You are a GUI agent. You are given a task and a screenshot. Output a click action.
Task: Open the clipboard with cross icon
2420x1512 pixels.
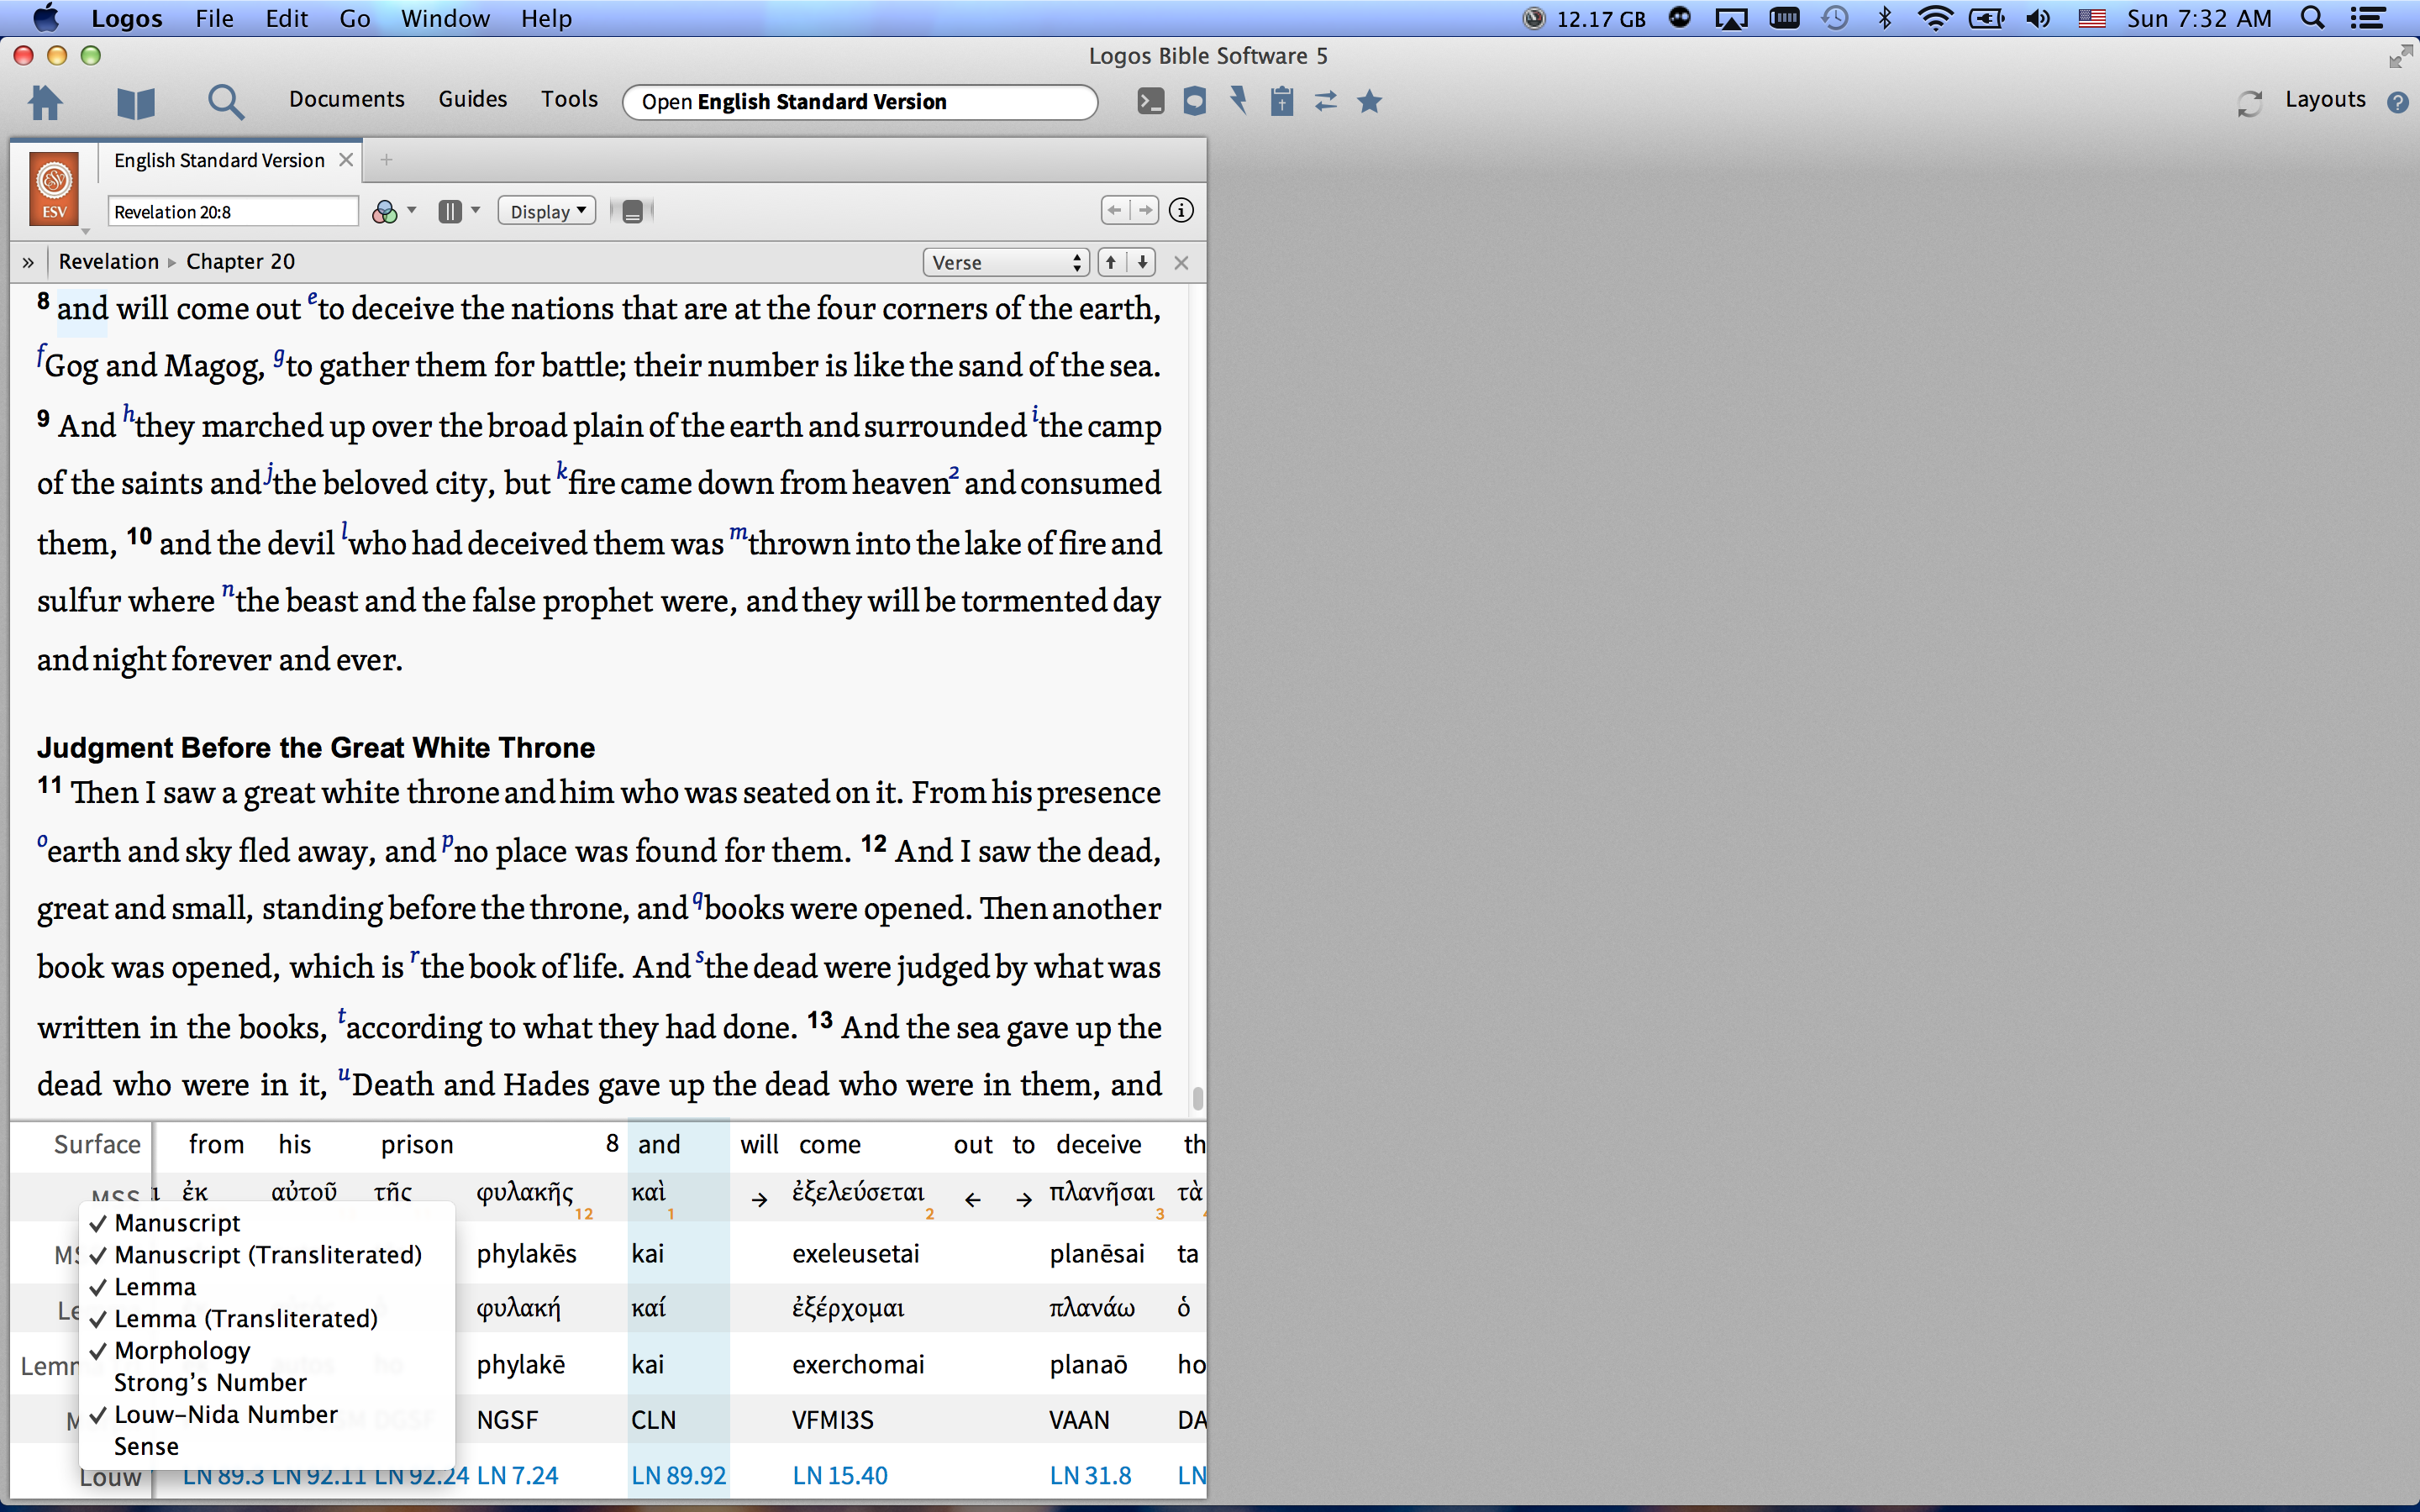point(1282,101)
